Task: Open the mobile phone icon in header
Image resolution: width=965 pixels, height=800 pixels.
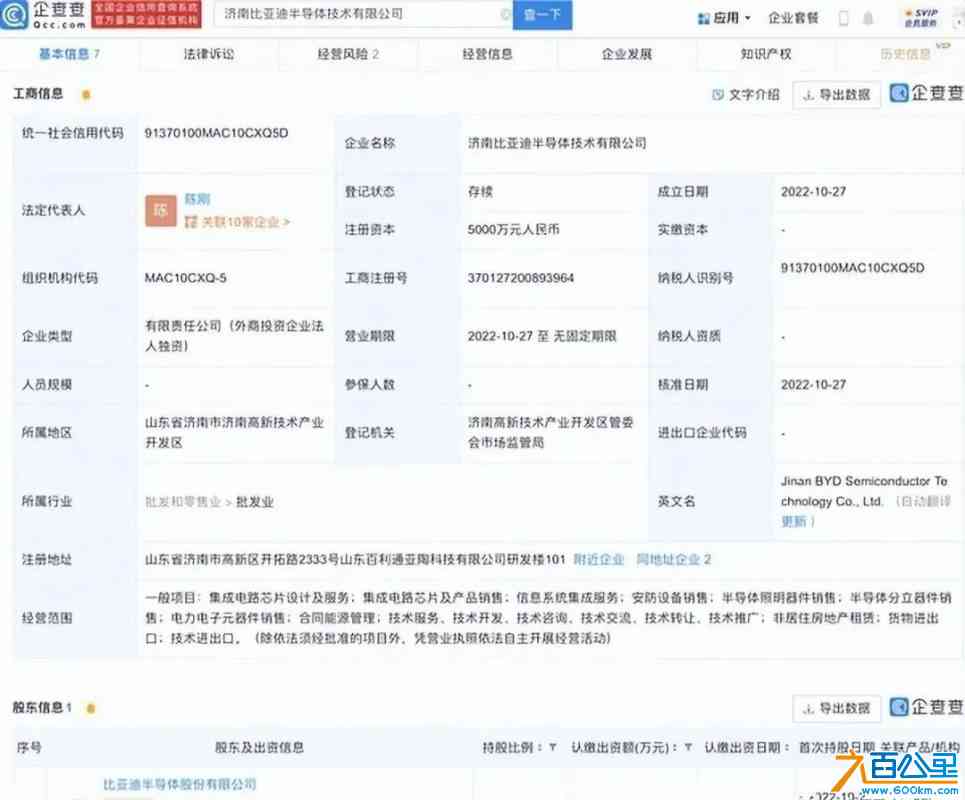Action: (x=844, y=18)
